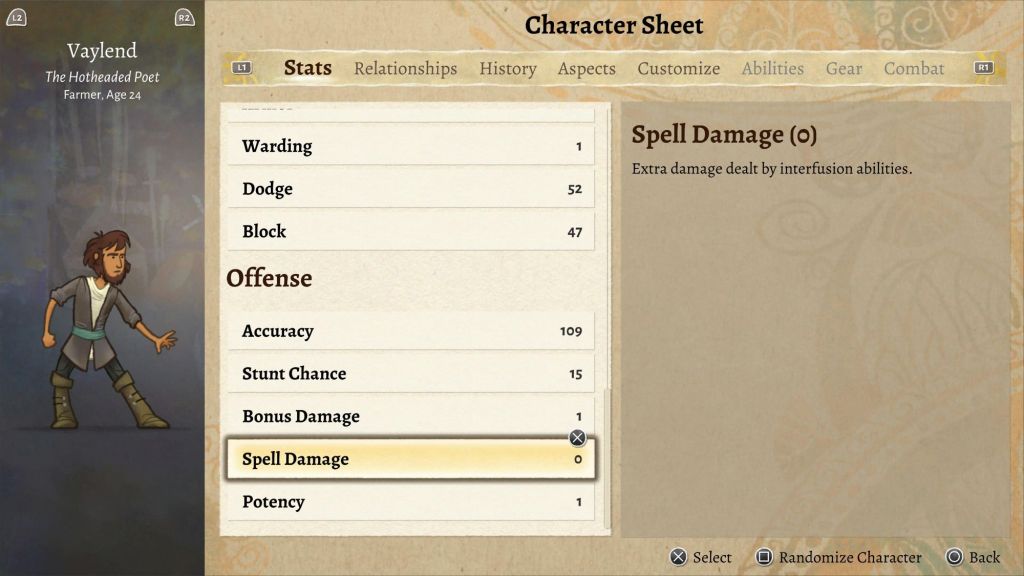This screenshot has height=576, width=1024.
Task: Select the Accuracy stat row
Action: coord(411,331)
